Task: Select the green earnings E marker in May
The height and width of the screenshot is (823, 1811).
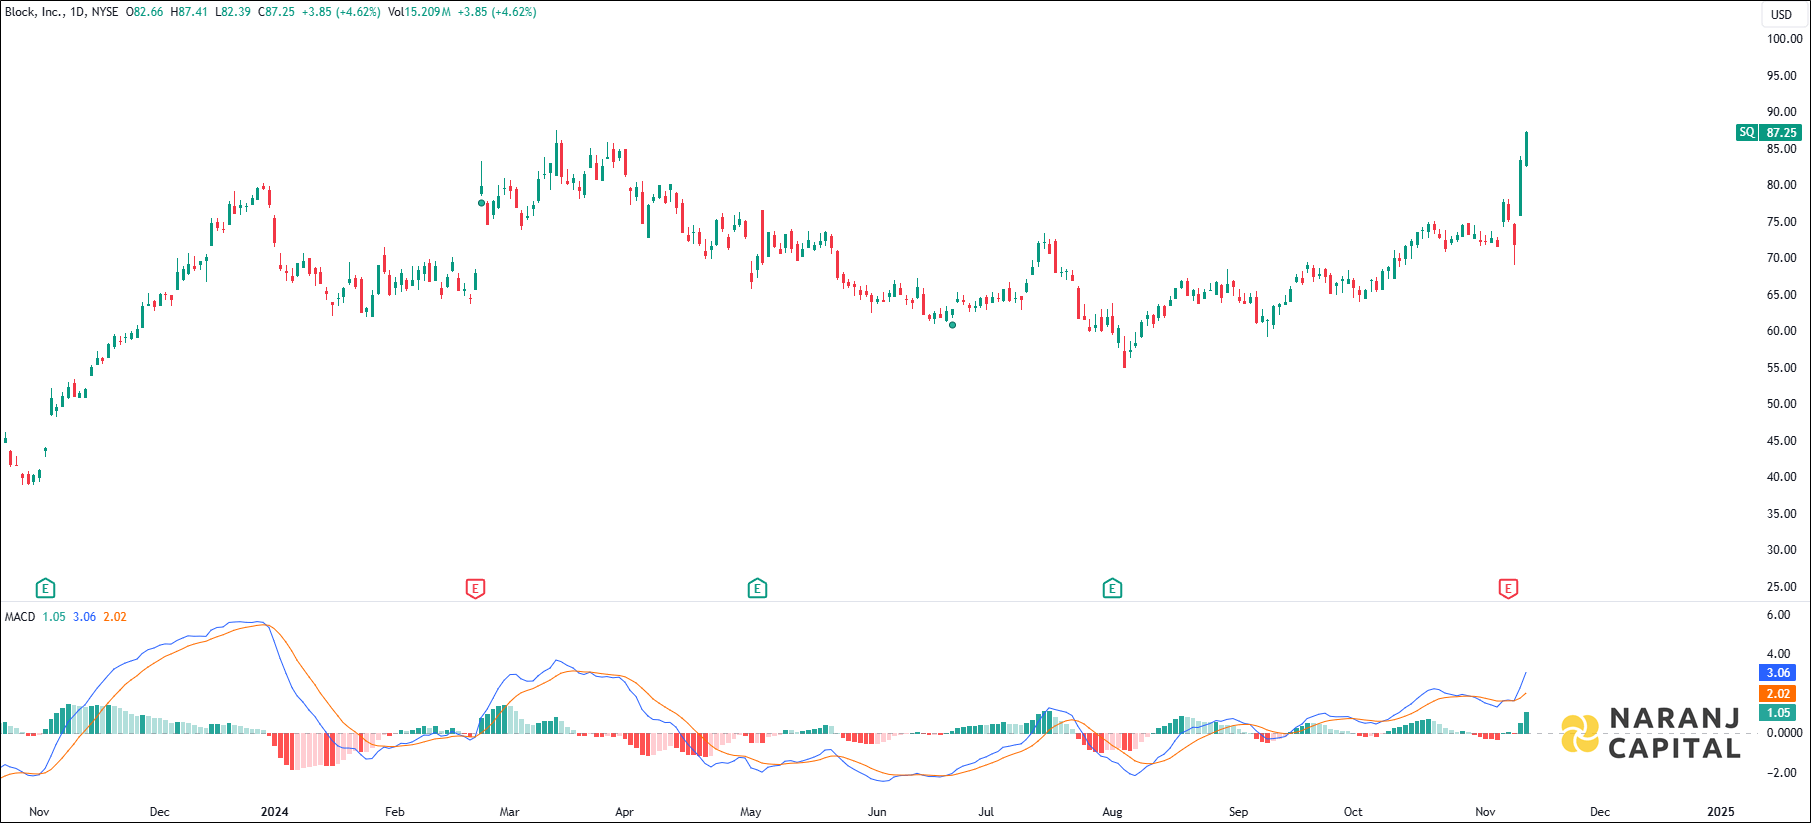Action: coord(757,588)
